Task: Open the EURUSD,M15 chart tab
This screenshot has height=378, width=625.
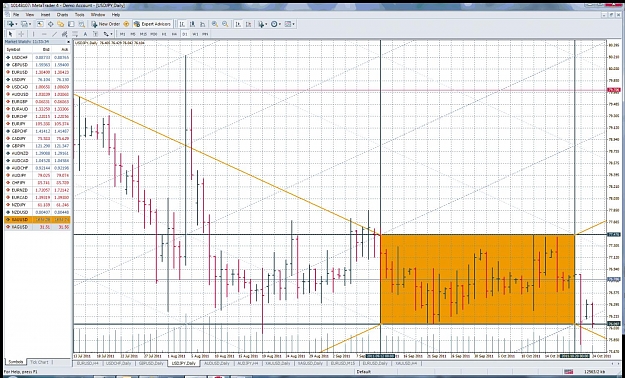Action: (344, 364)
